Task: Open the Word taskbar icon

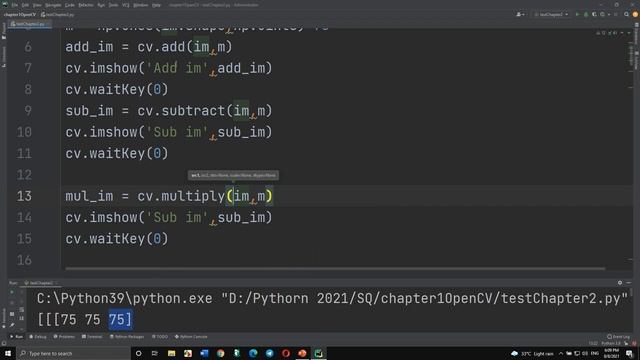Action: click(x=204, y=353)
